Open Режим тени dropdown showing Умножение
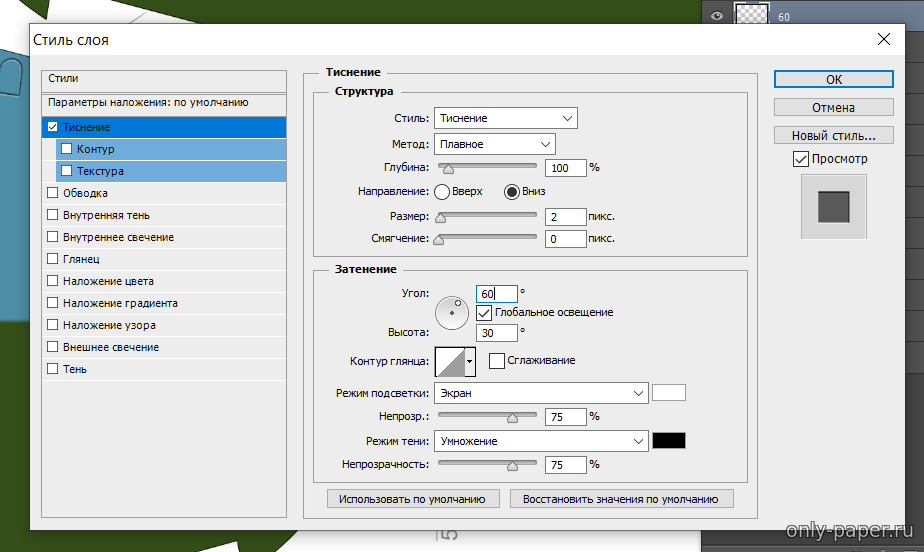The height and width of the screenshot is (552, 924). point(541,441)
